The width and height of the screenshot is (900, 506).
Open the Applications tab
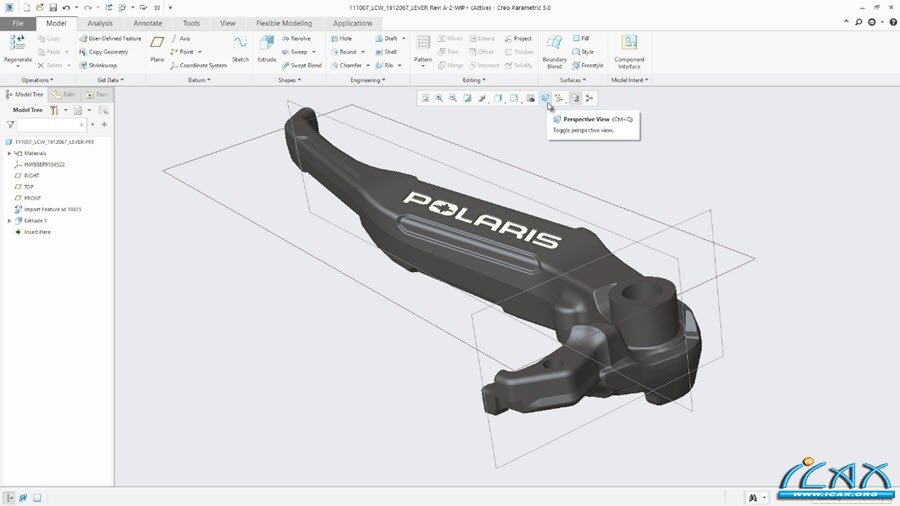point(352,24)
